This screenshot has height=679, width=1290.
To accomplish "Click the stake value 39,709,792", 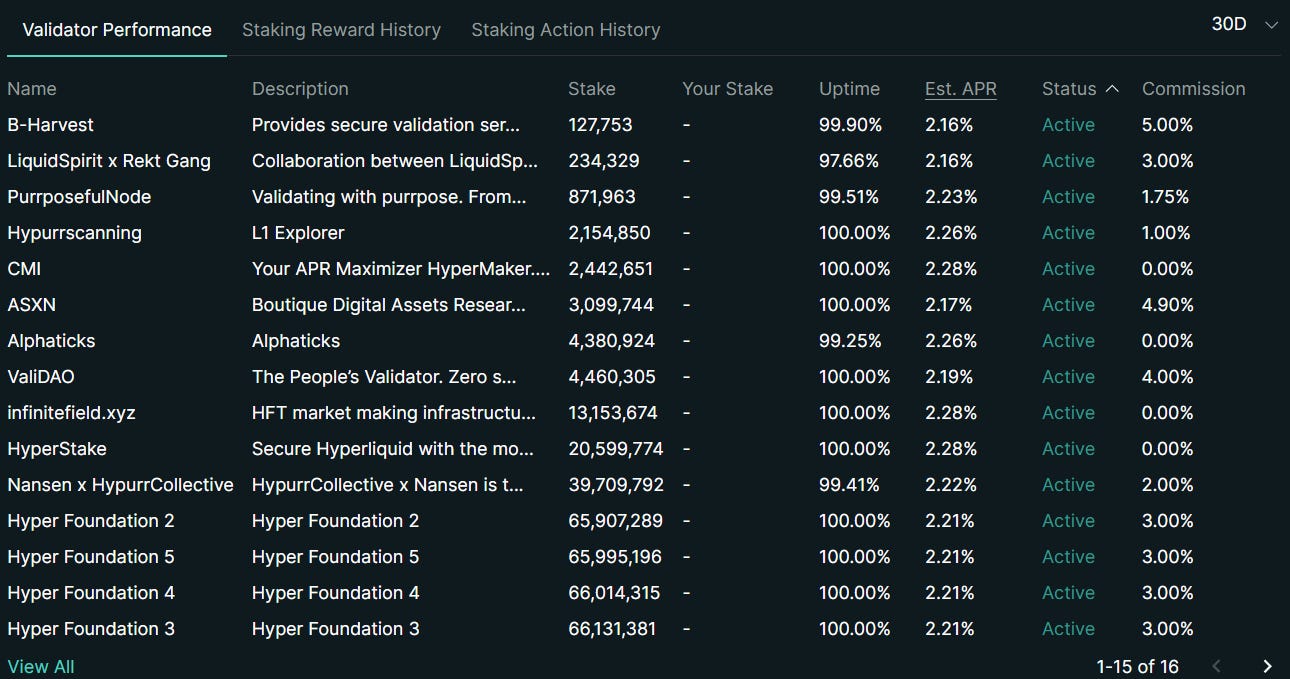I will pyautogui.click(x=616, y=485).
